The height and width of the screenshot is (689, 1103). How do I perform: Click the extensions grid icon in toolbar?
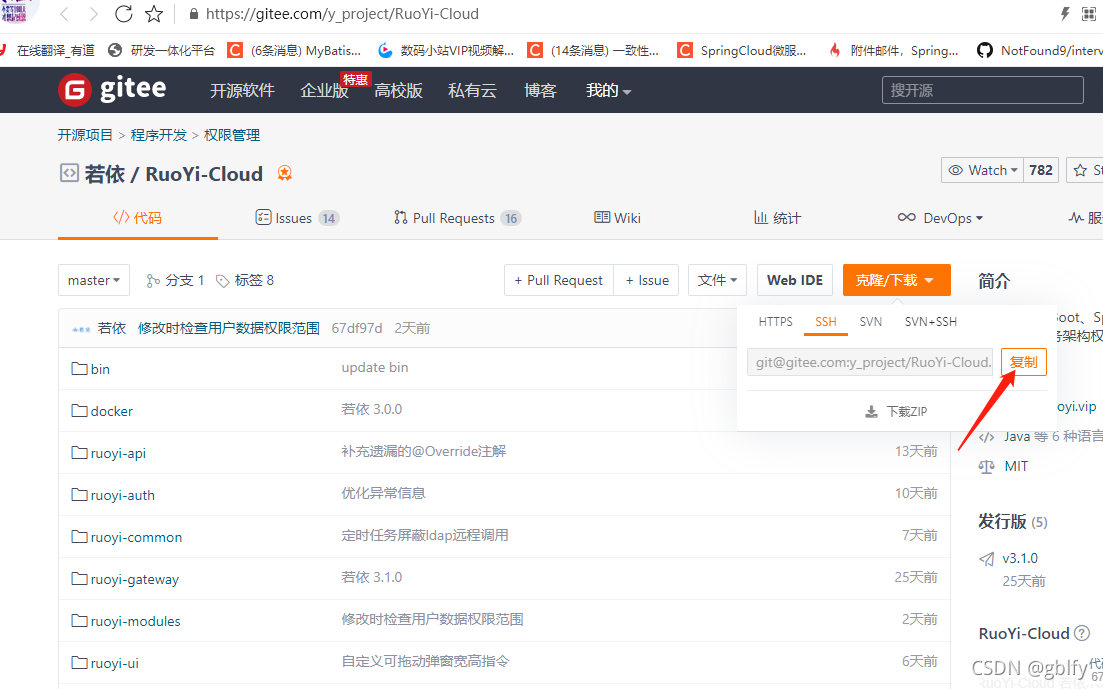pos(1089,14)
